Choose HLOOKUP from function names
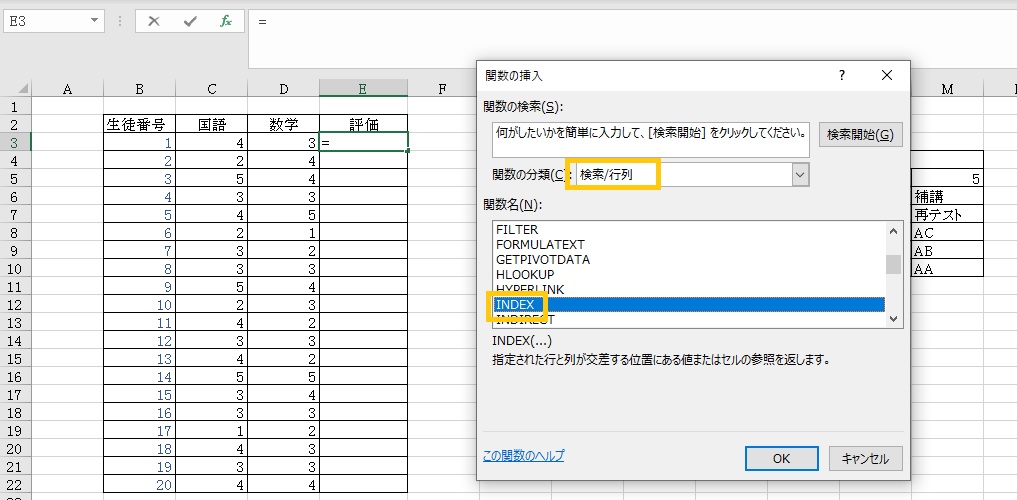 [x=525, y=274]
